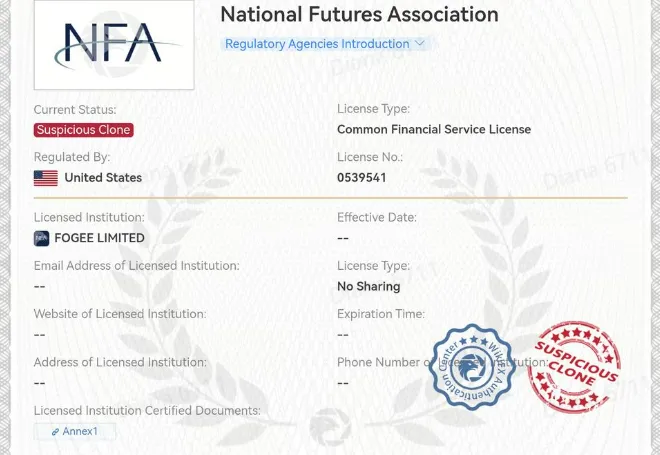Select license number 0539541

click(x=362, y=178)
